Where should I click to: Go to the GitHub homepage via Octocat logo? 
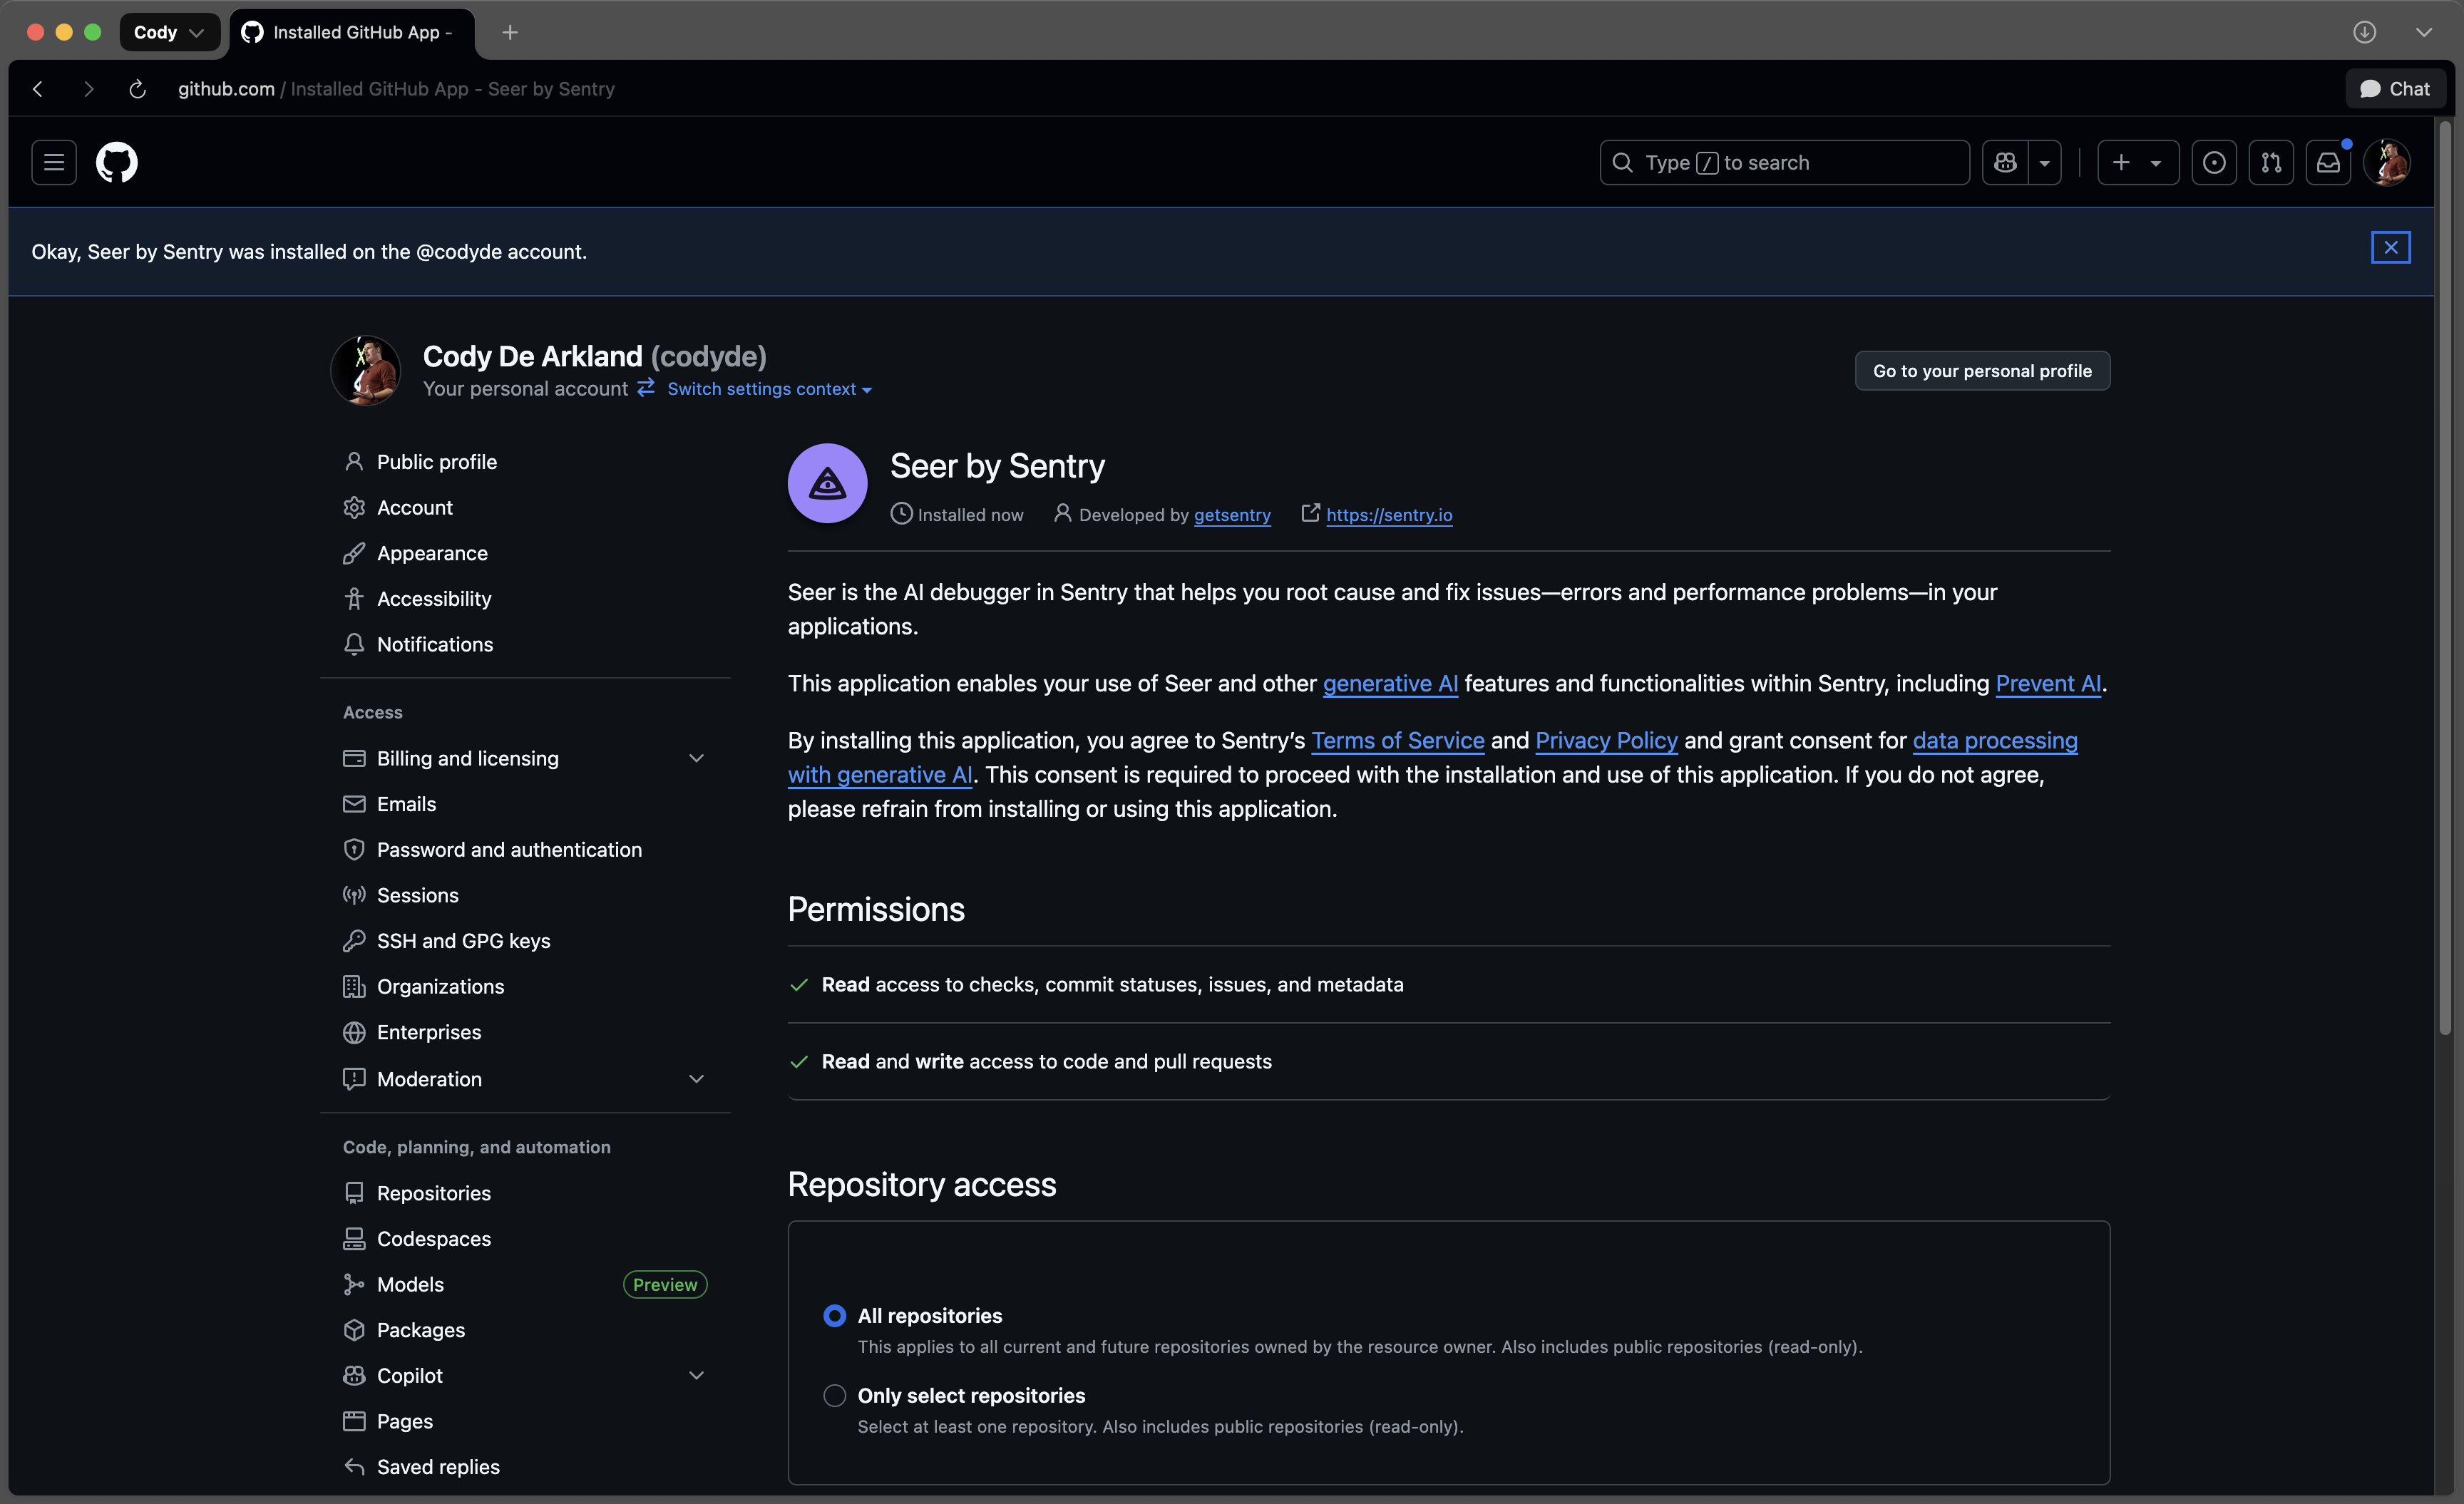(117, 162)
